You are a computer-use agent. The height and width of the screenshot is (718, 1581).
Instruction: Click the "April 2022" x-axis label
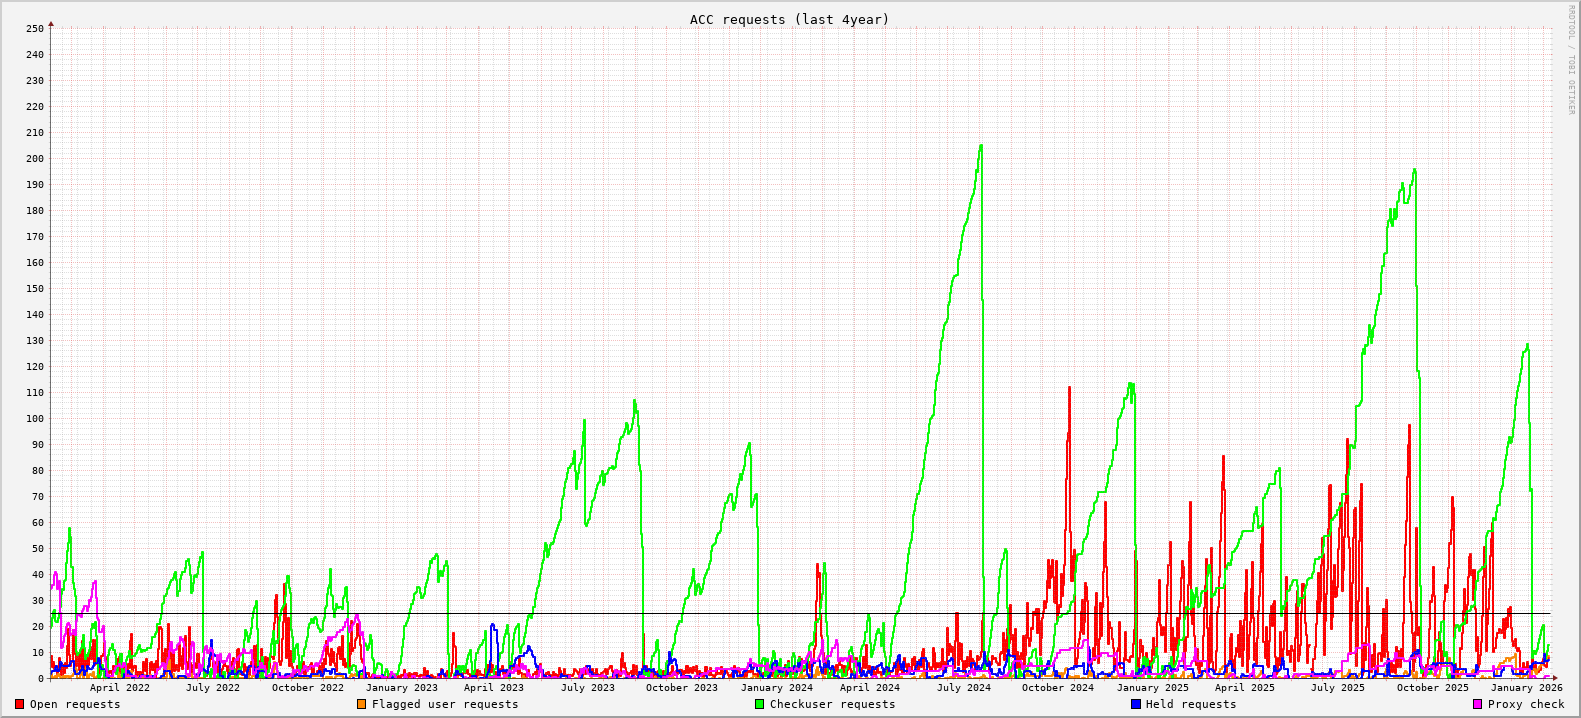[120, 687]
